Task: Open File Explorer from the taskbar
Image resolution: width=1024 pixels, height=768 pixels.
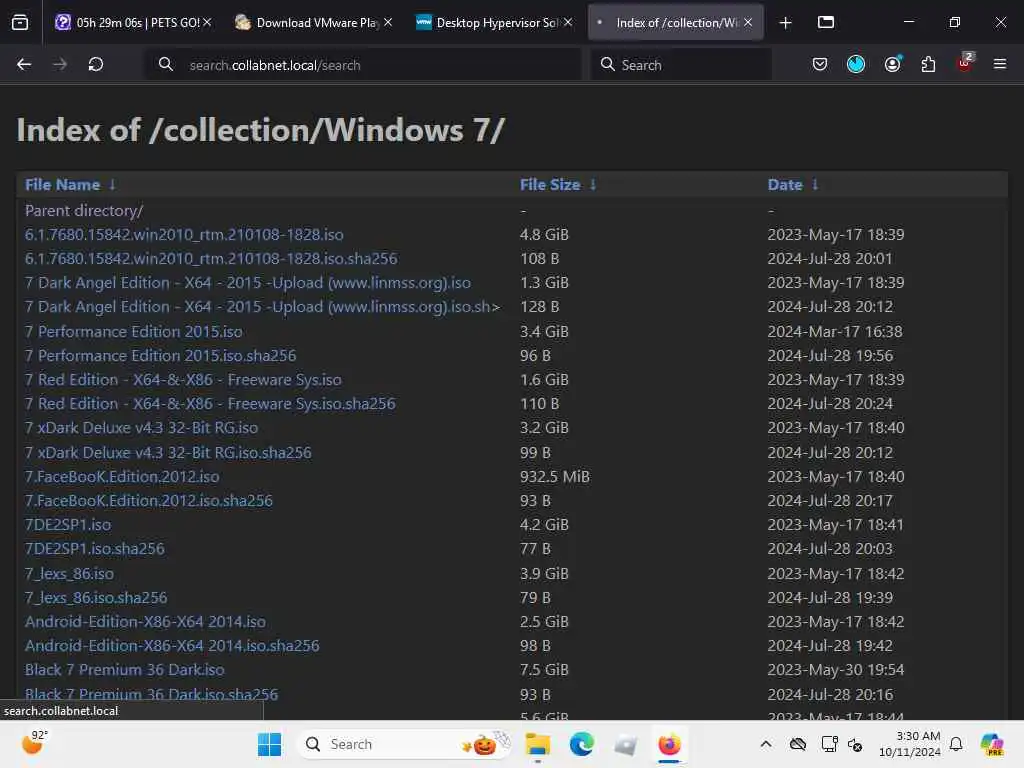Action: click(x=538, y=744)
